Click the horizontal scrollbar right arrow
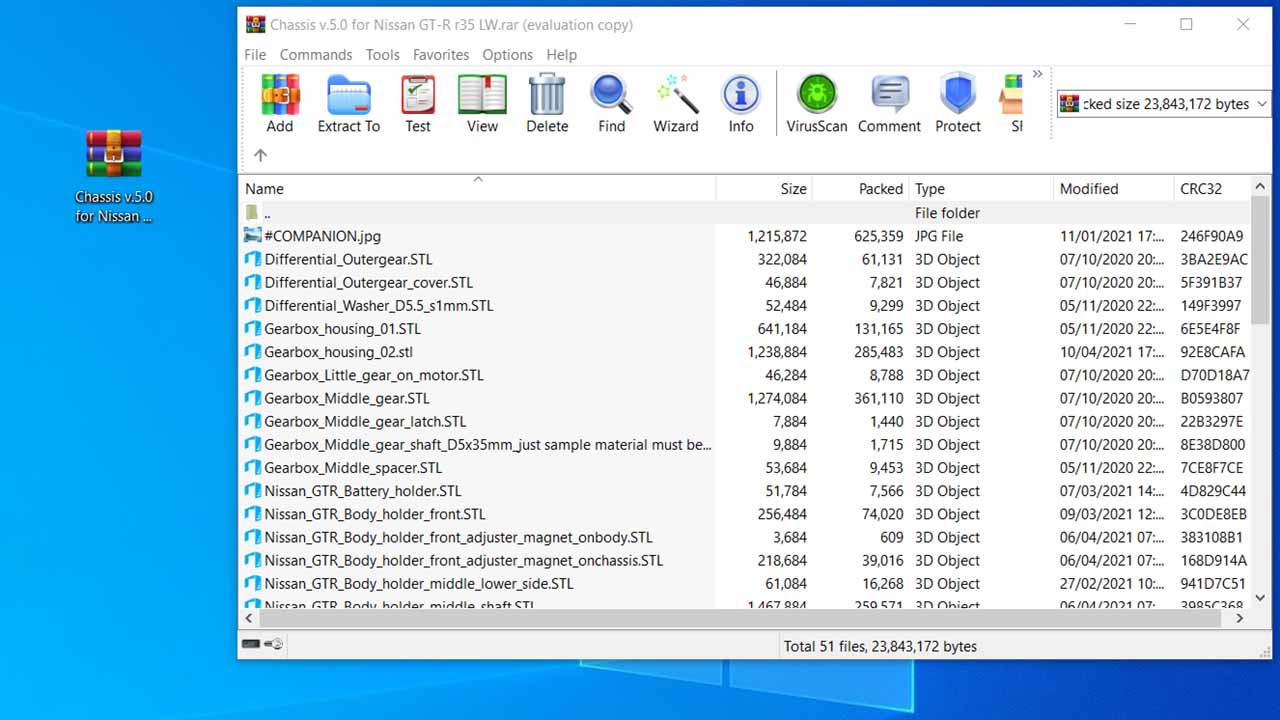Image resolution: width=1280 pixels, height=720 pixels. point(1240,618)
